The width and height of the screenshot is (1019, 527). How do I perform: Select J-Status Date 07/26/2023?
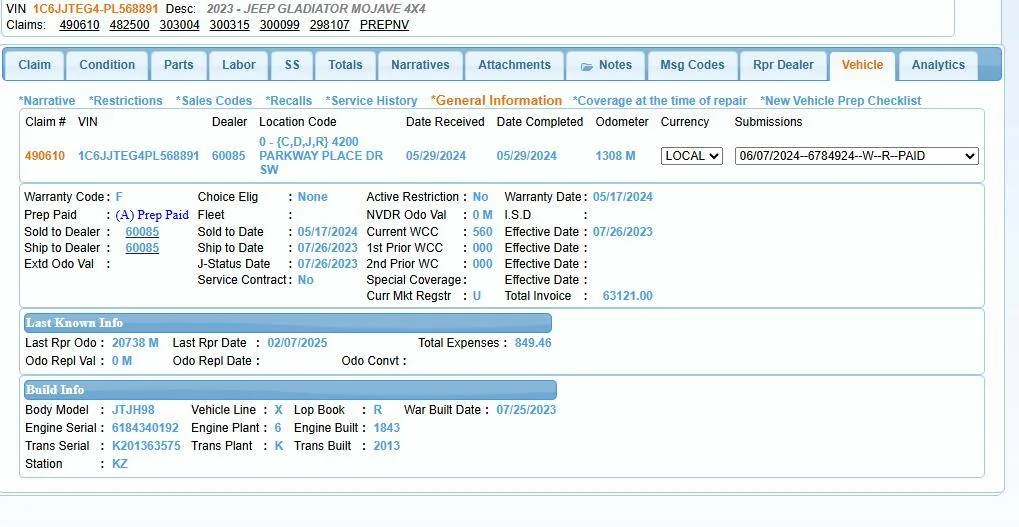(x=328, y=264)
